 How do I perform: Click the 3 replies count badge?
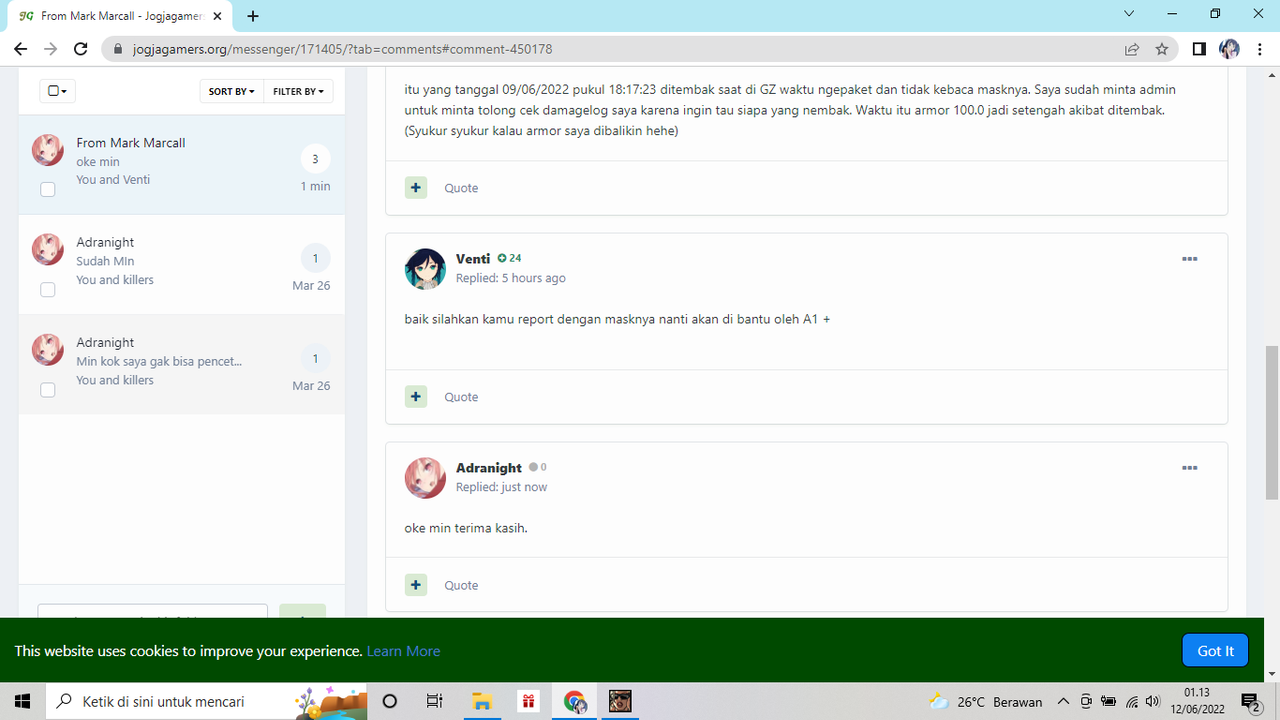pyautogui.click(x=315, y=159)
